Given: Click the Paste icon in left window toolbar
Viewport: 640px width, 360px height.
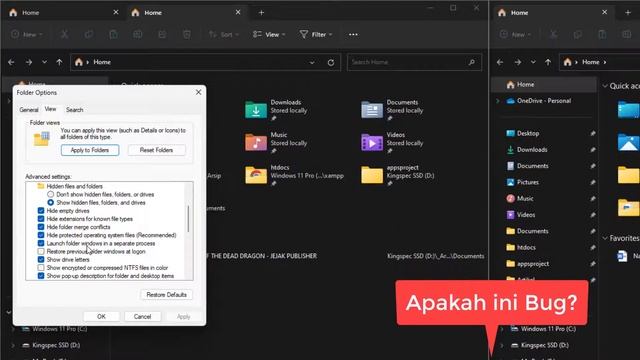Looking at the screenshot, I should pyautogui.click(x=113, y=34).
